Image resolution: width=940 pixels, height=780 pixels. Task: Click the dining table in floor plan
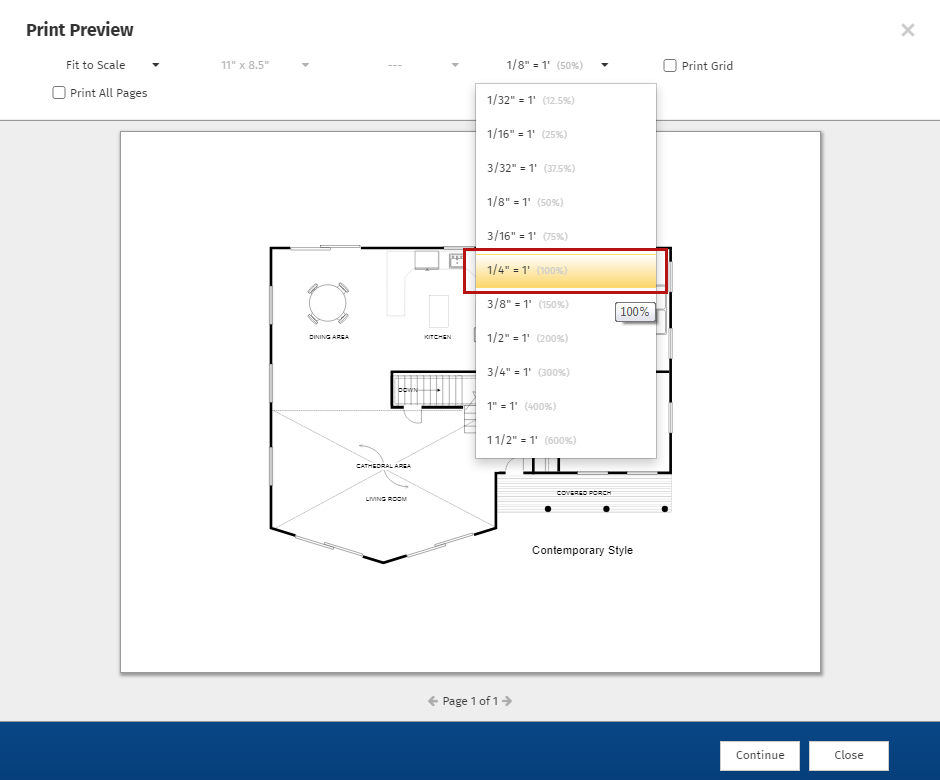[328, 302]
